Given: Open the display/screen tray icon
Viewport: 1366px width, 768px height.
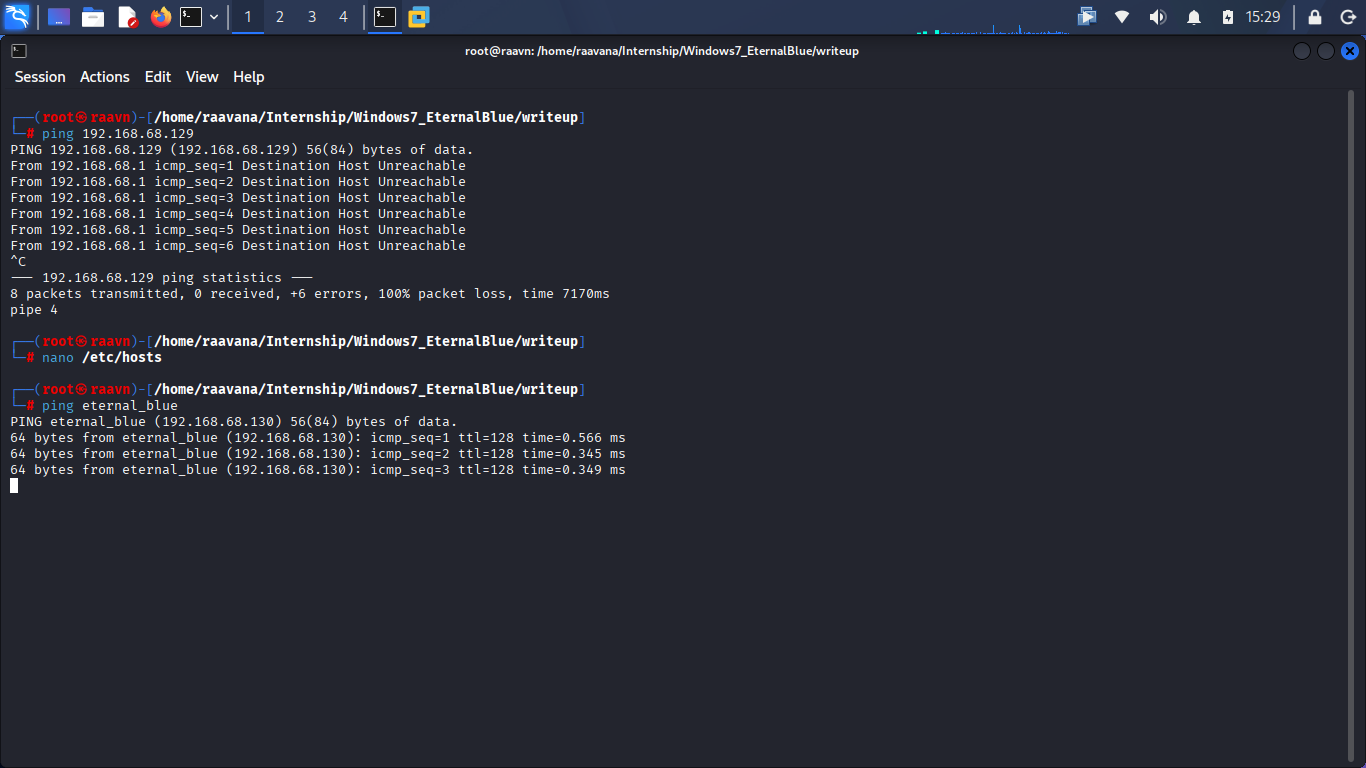Looking at the screenshot, I should click(1087, 17).
